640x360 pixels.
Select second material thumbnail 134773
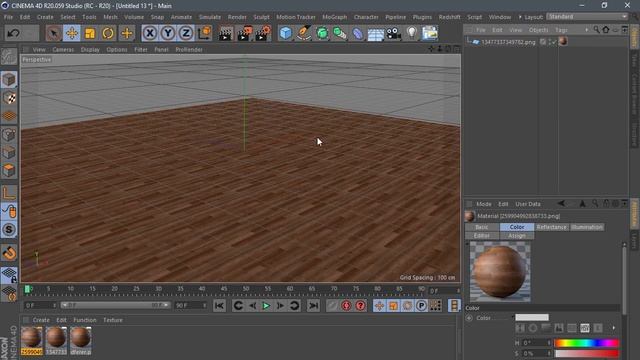tap(56, 340)
